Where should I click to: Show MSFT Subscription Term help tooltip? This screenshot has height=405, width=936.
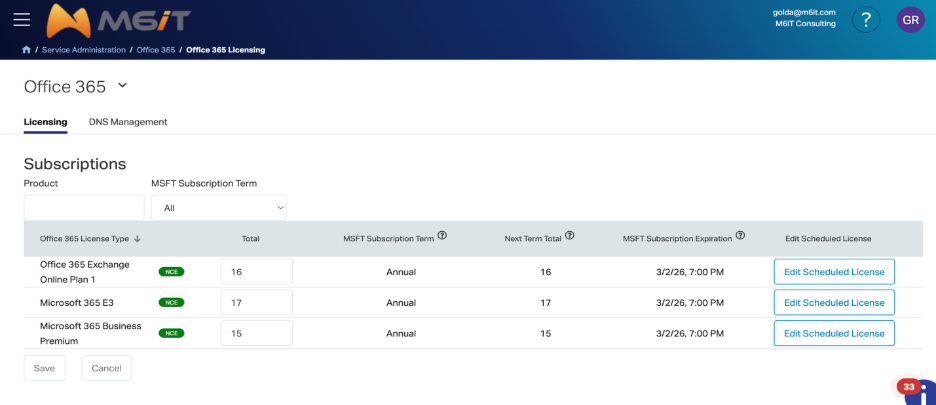442,235
